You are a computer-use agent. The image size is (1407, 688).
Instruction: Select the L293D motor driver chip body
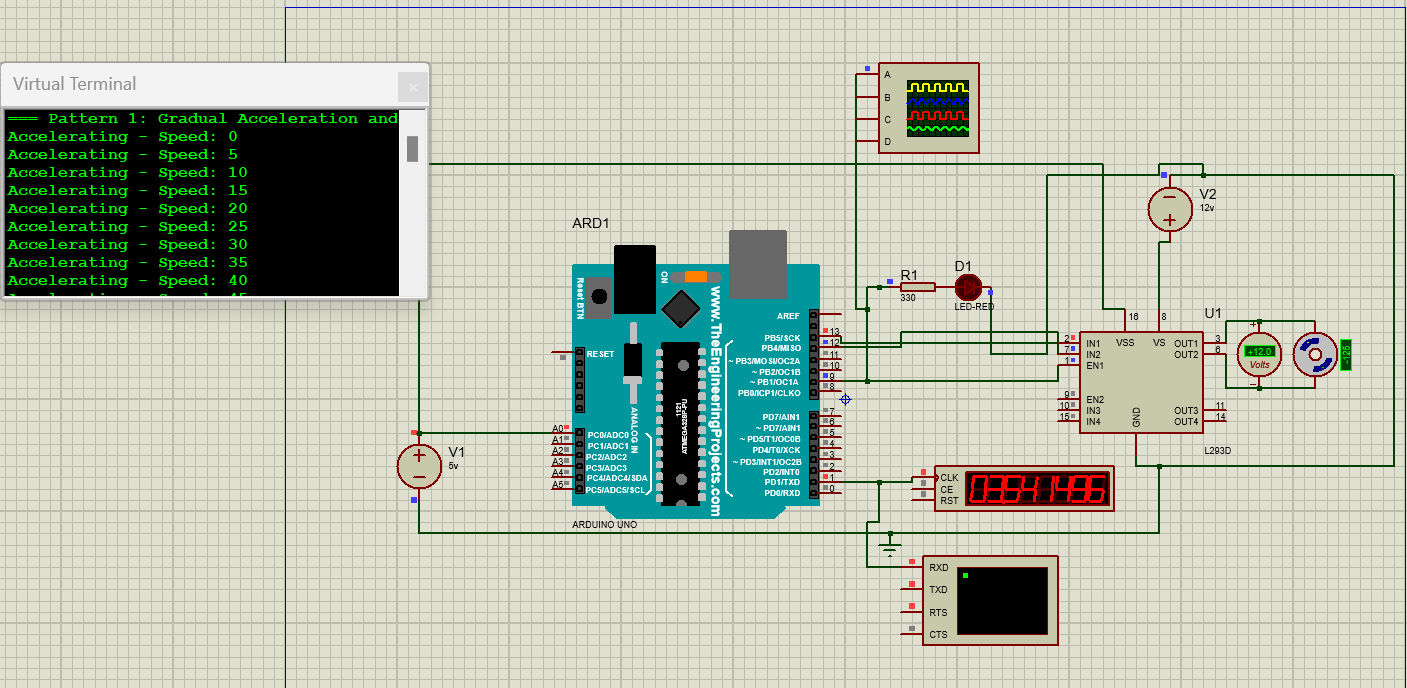(1141, 382)
